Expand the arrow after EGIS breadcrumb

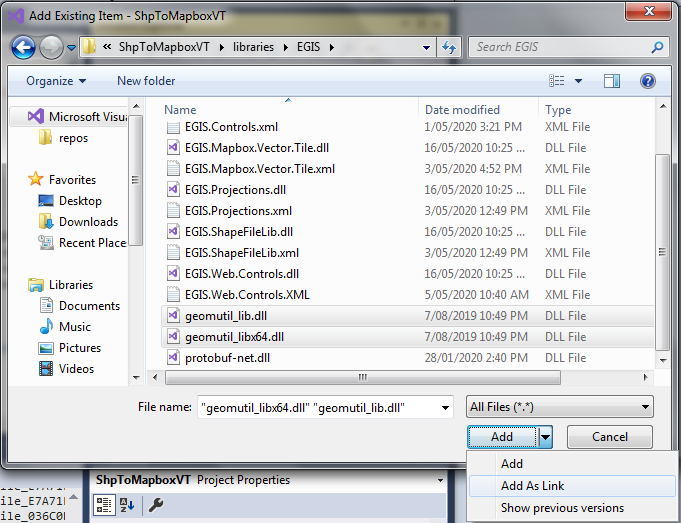(x=332, y=47)
